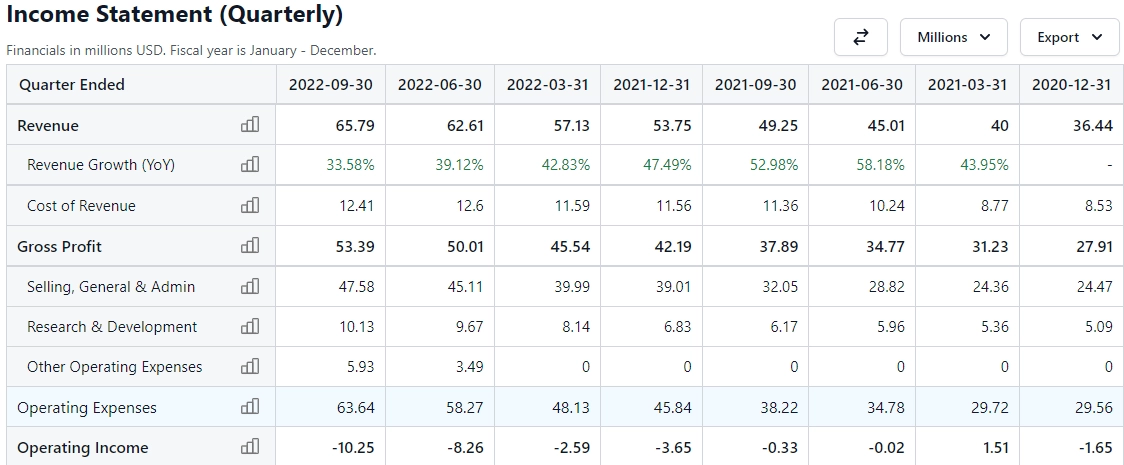
Task: Click the 2021-12-31 column header
Action: click(652, 85)
